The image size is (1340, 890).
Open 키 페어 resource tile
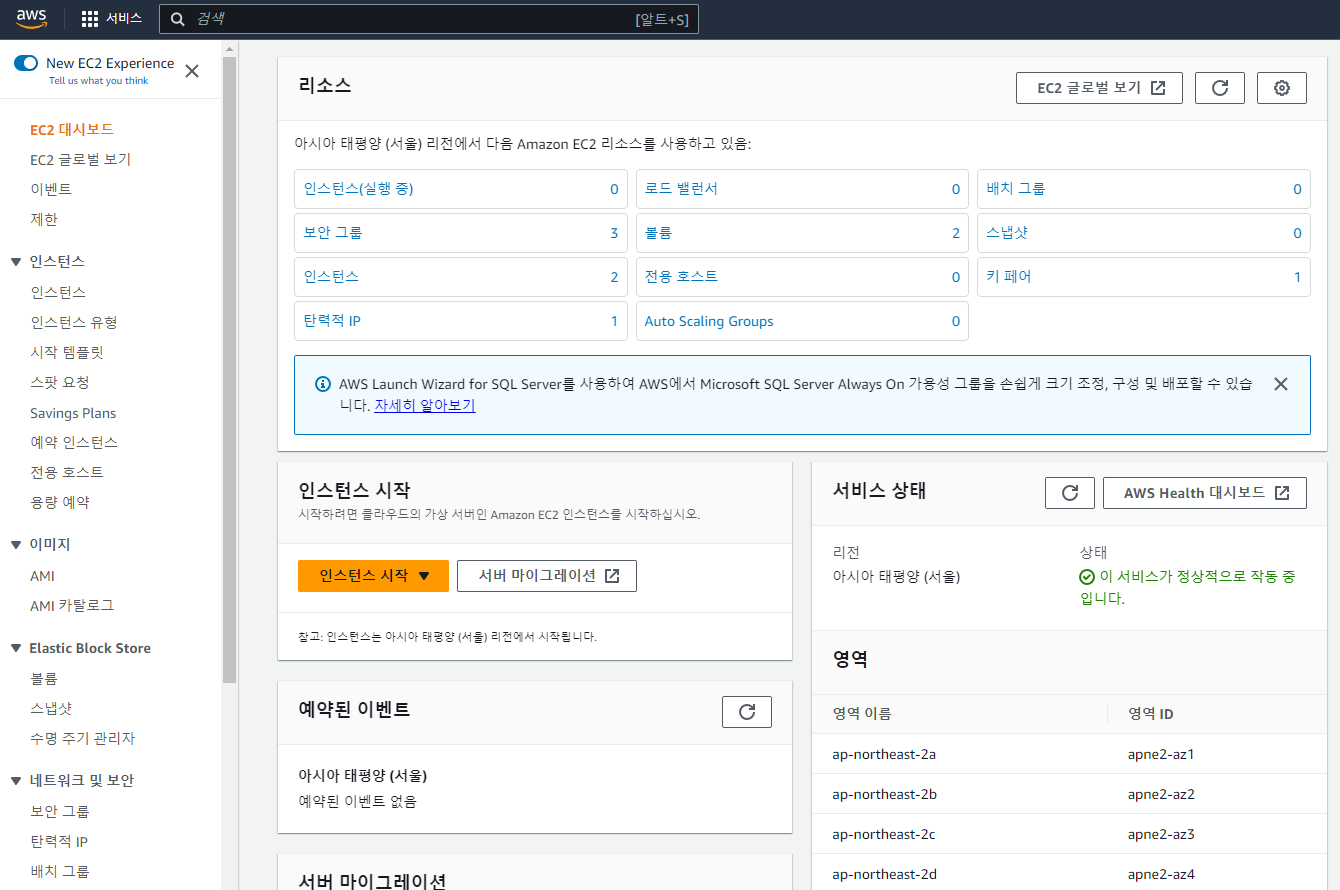click(1144, 277)
